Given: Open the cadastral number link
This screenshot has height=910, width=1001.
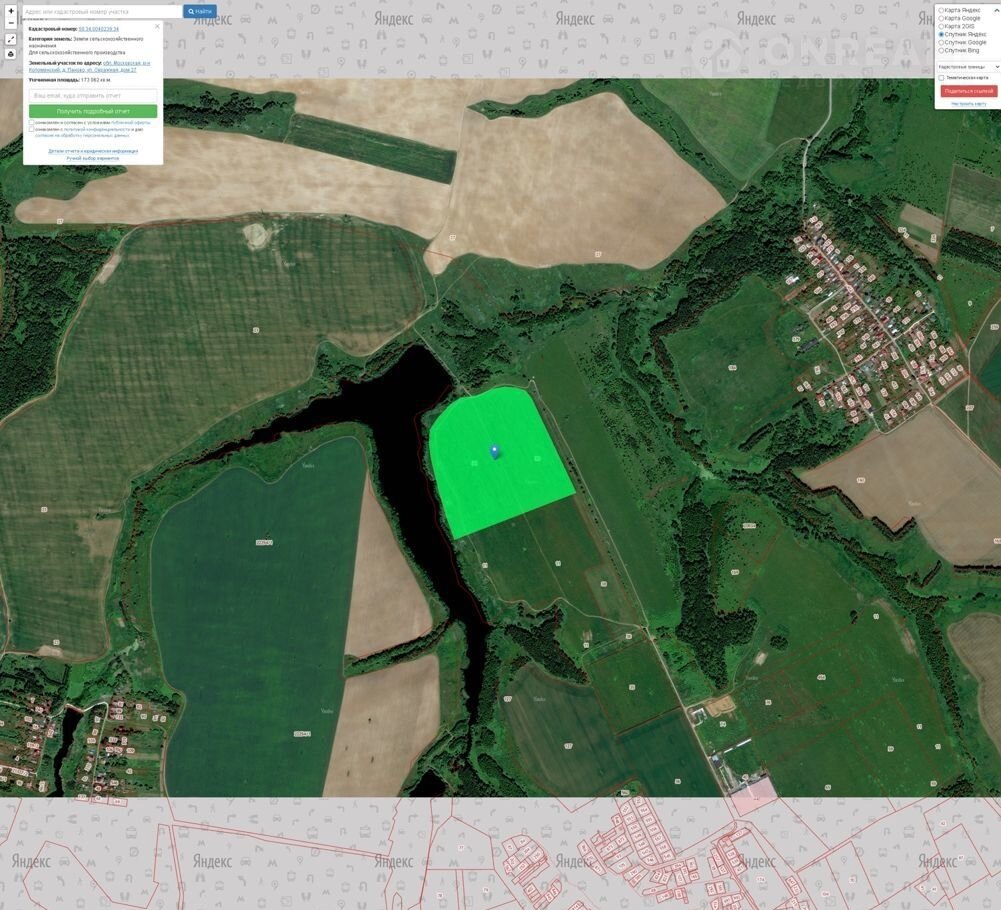Looking at the screenshot, I should pyautogui.click(x=99, y=29).
